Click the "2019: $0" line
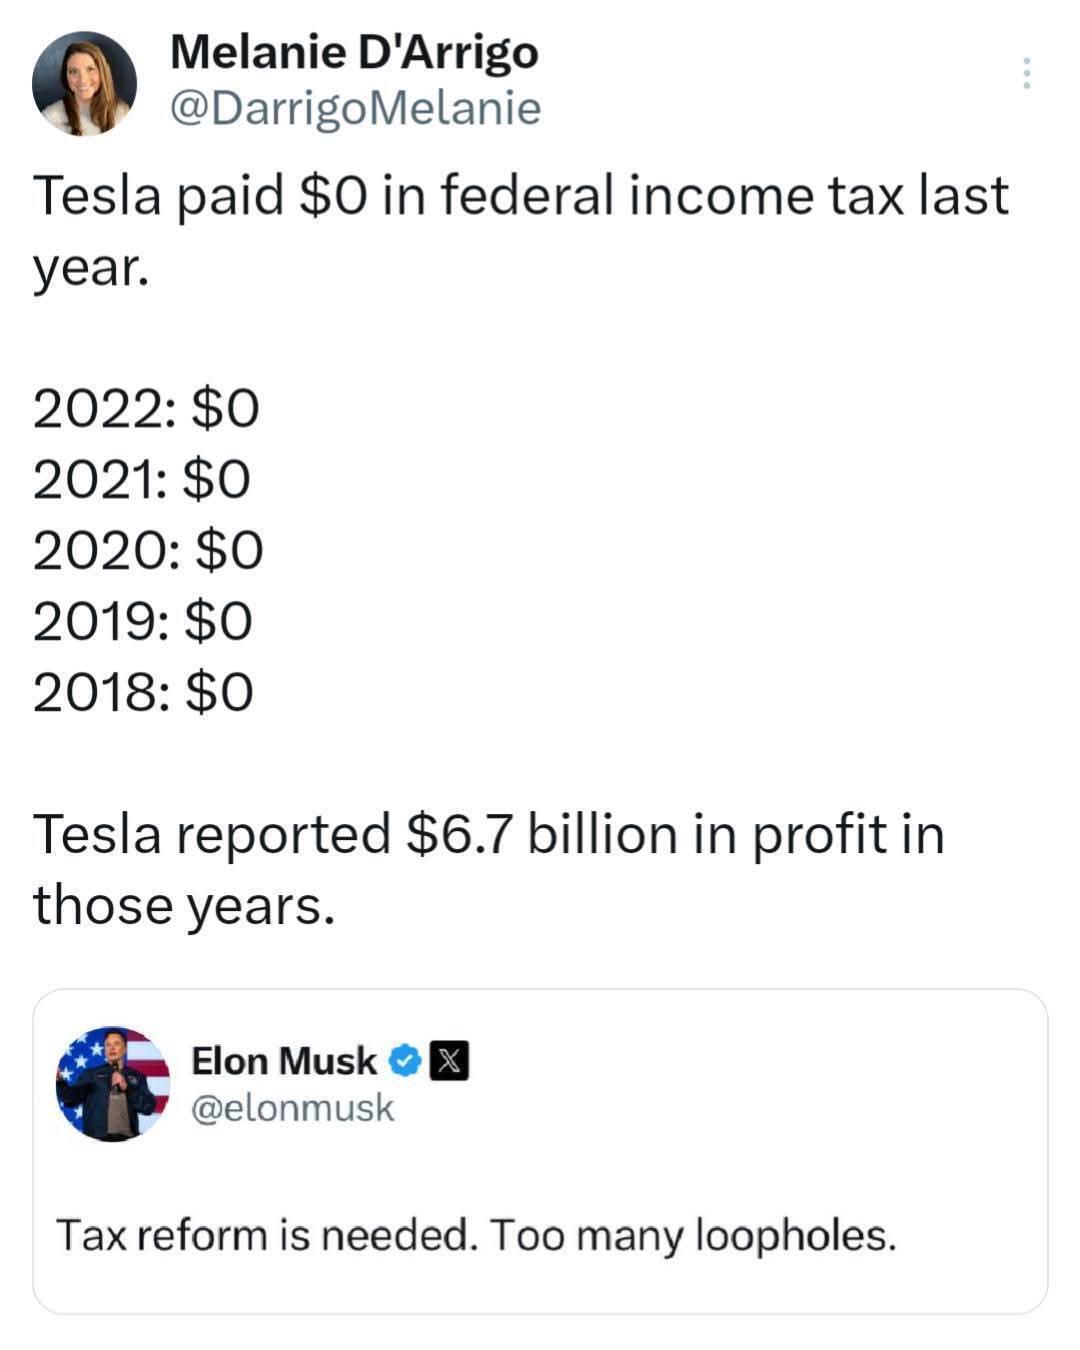The width and height of the screenshot is (1080, 1350). [143, 622]
